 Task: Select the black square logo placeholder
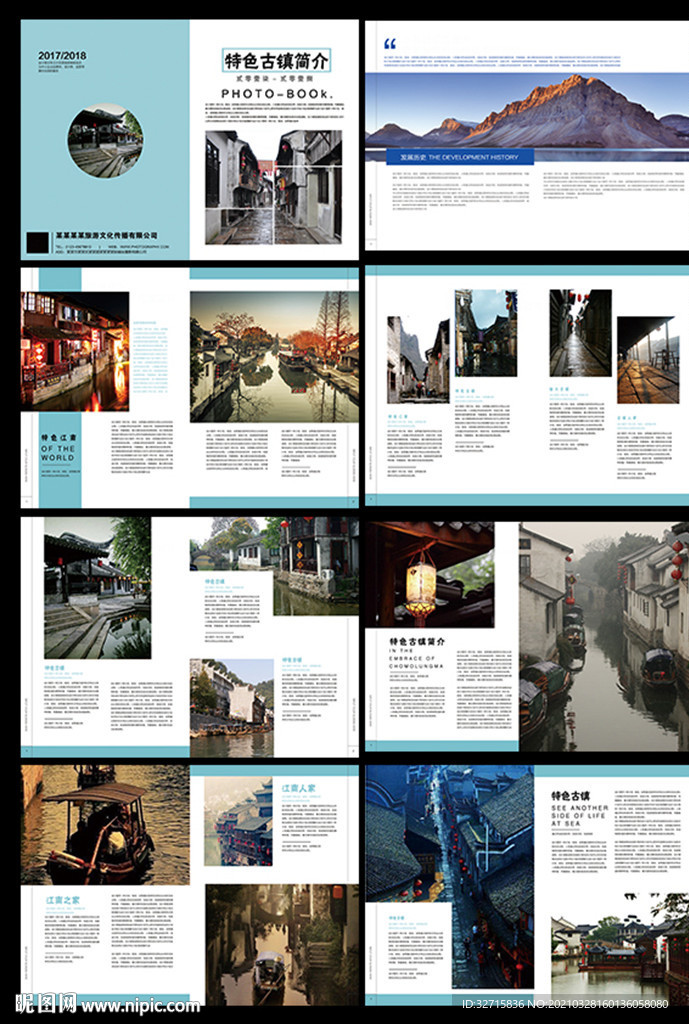[x=38, y=243]
